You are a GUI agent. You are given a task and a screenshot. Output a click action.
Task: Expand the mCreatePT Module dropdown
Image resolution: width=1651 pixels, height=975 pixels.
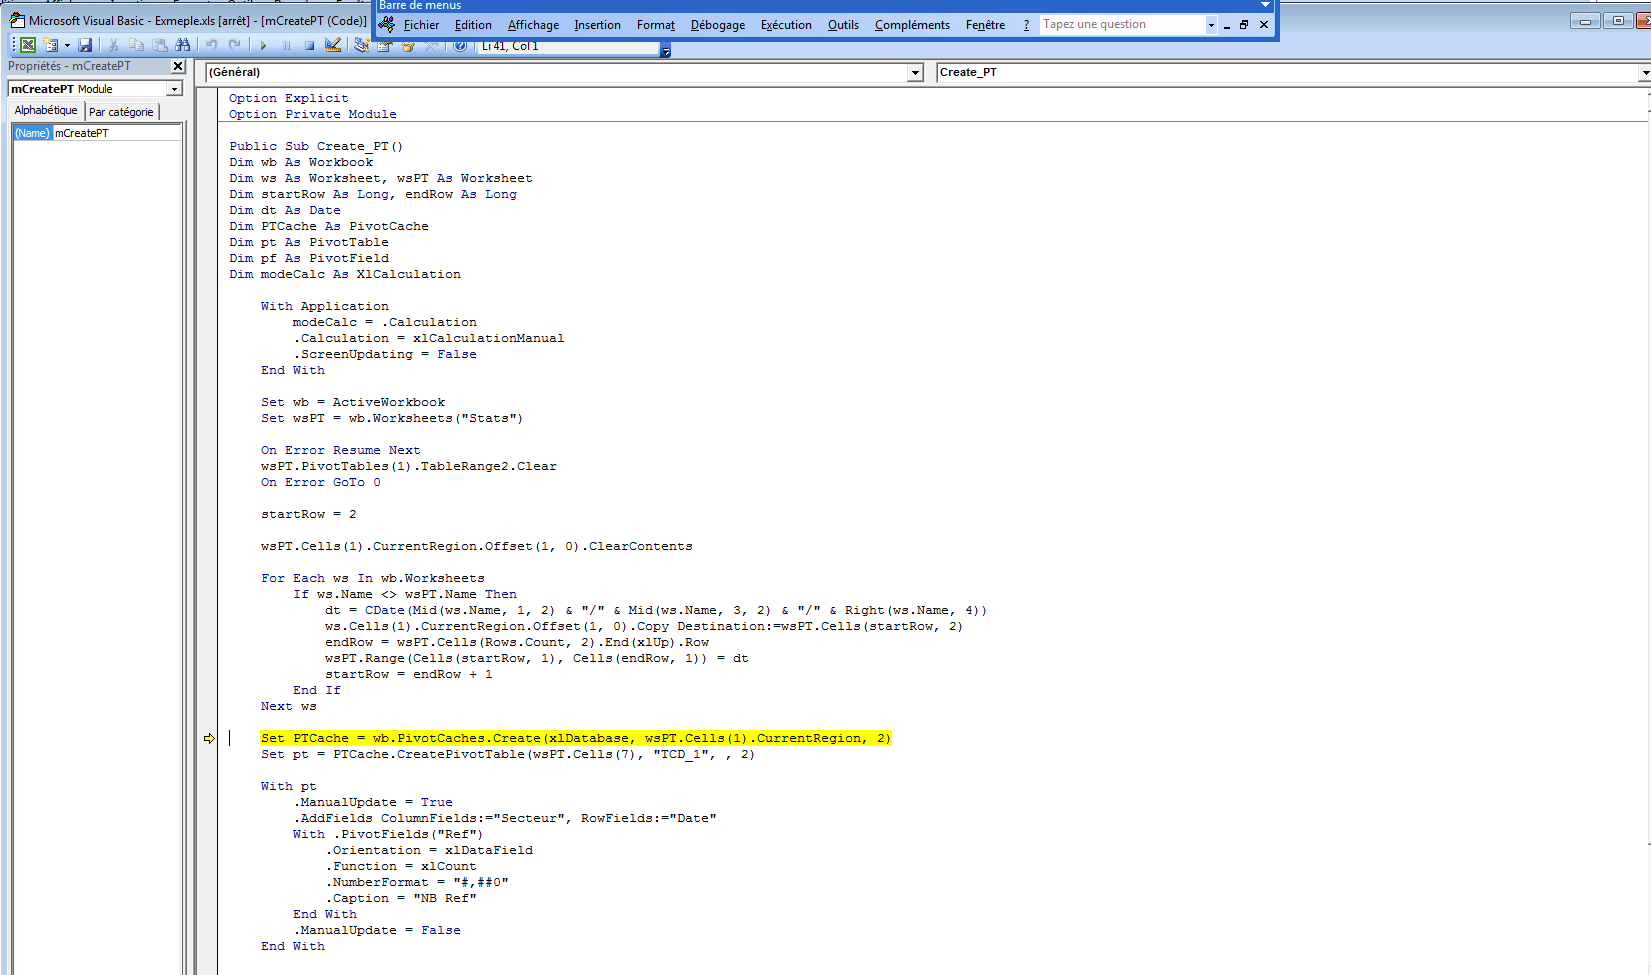click(174, 89)
